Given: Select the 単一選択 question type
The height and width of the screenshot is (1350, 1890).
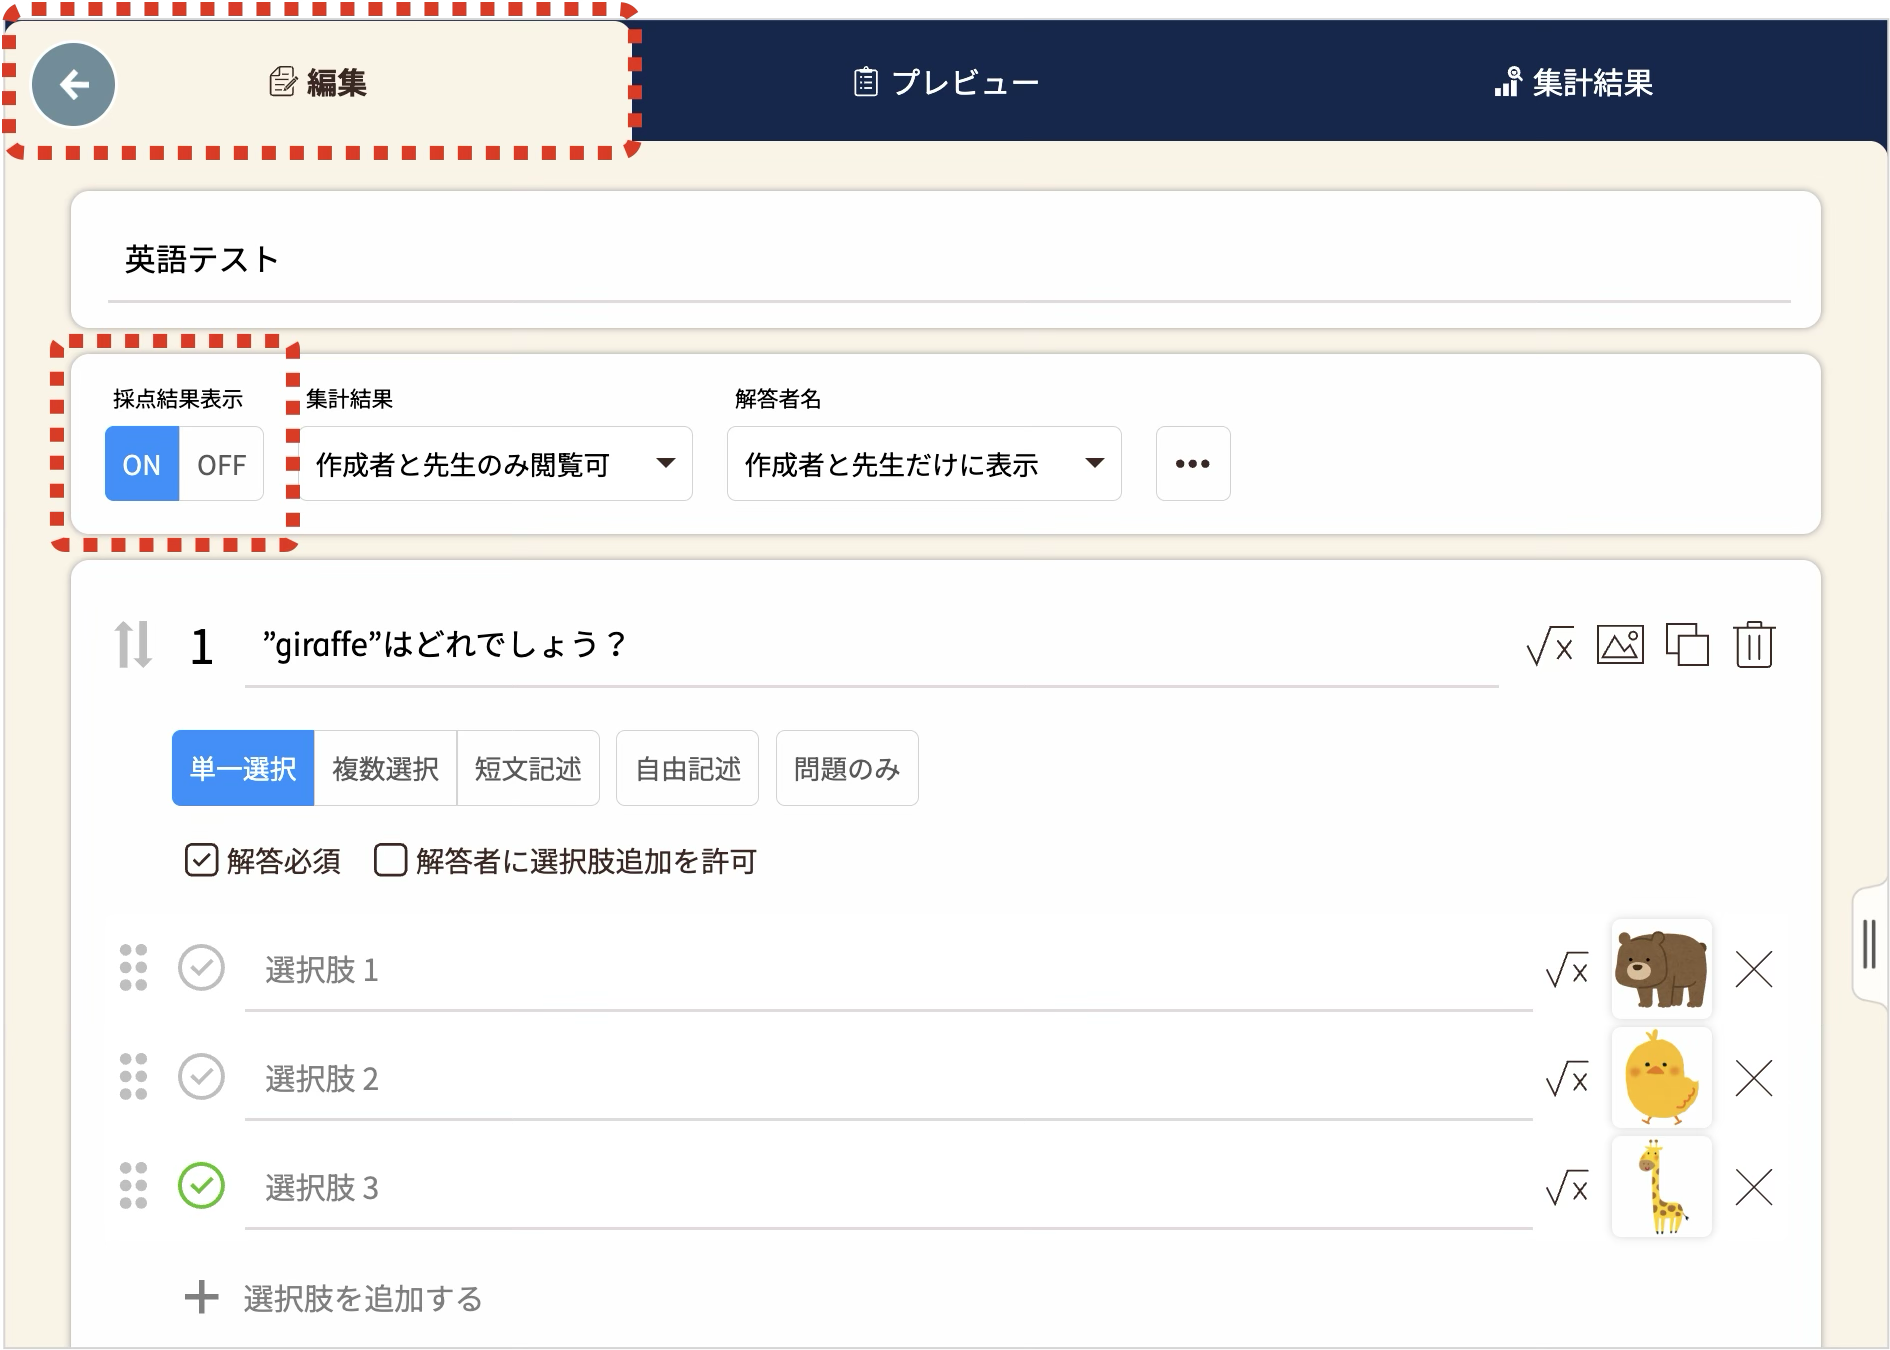Looking at the screenshot, I should point(243,769).
